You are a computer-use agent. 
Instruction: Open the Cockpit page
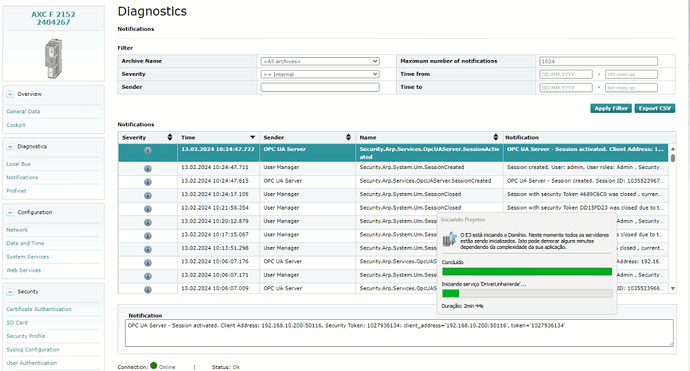pyautogui.click(x=16, y=125)
